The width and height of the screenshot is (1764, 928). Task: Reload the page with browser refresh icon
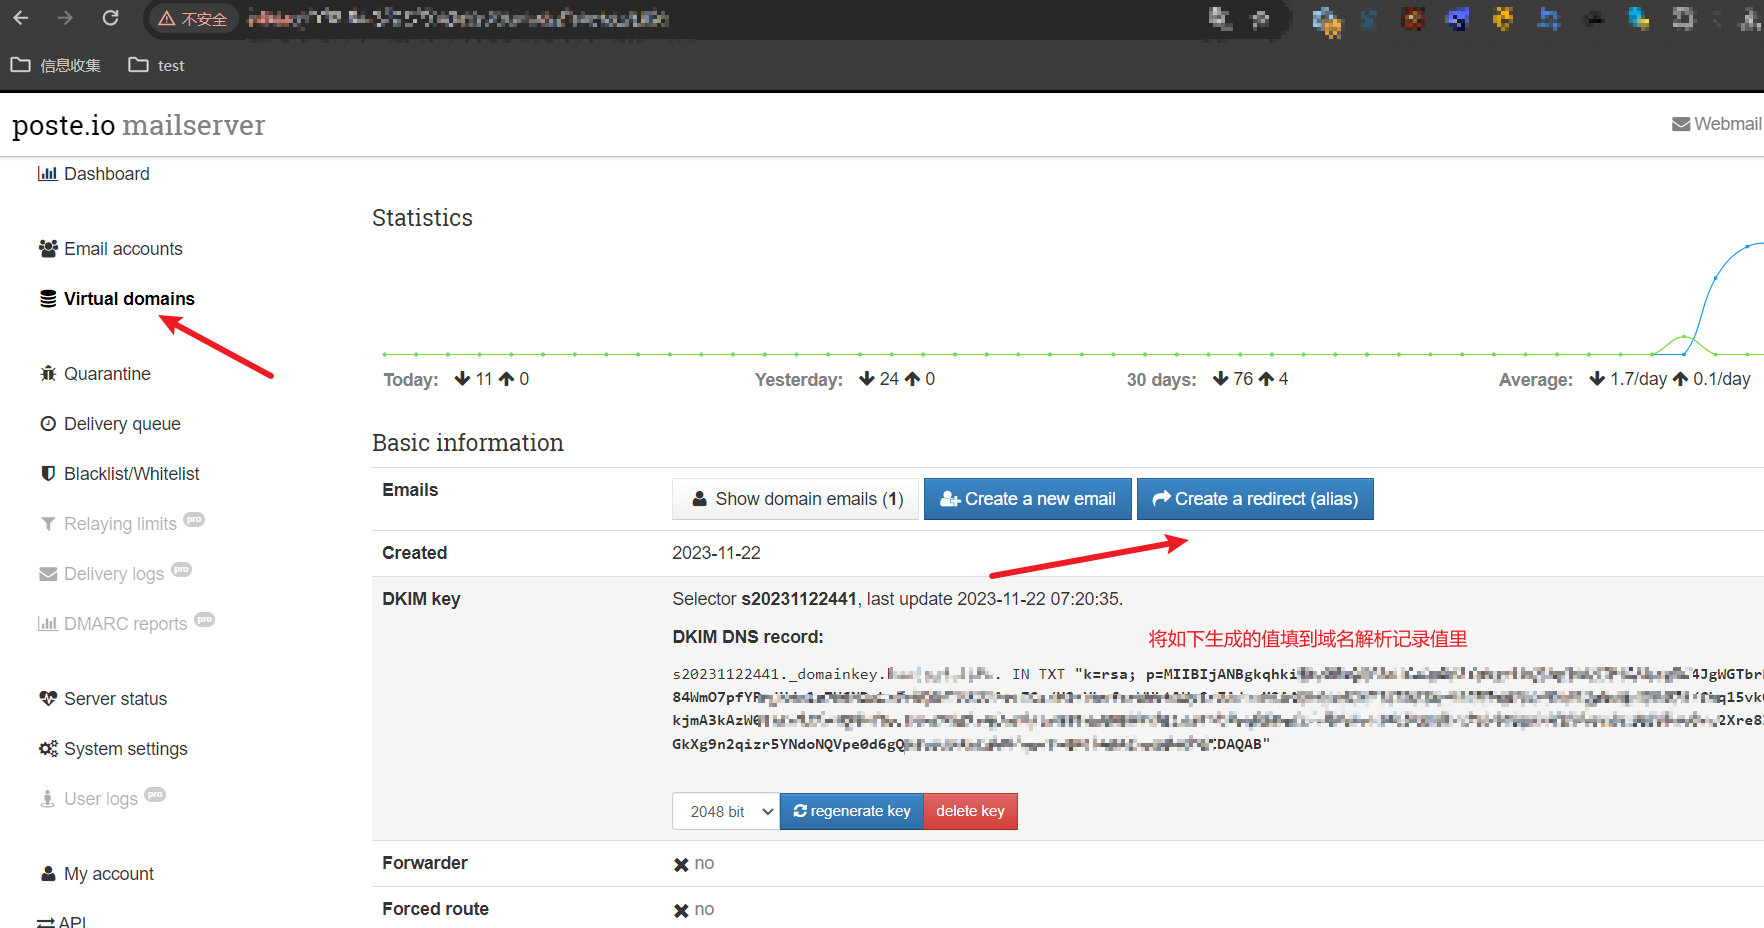(111, 18)
